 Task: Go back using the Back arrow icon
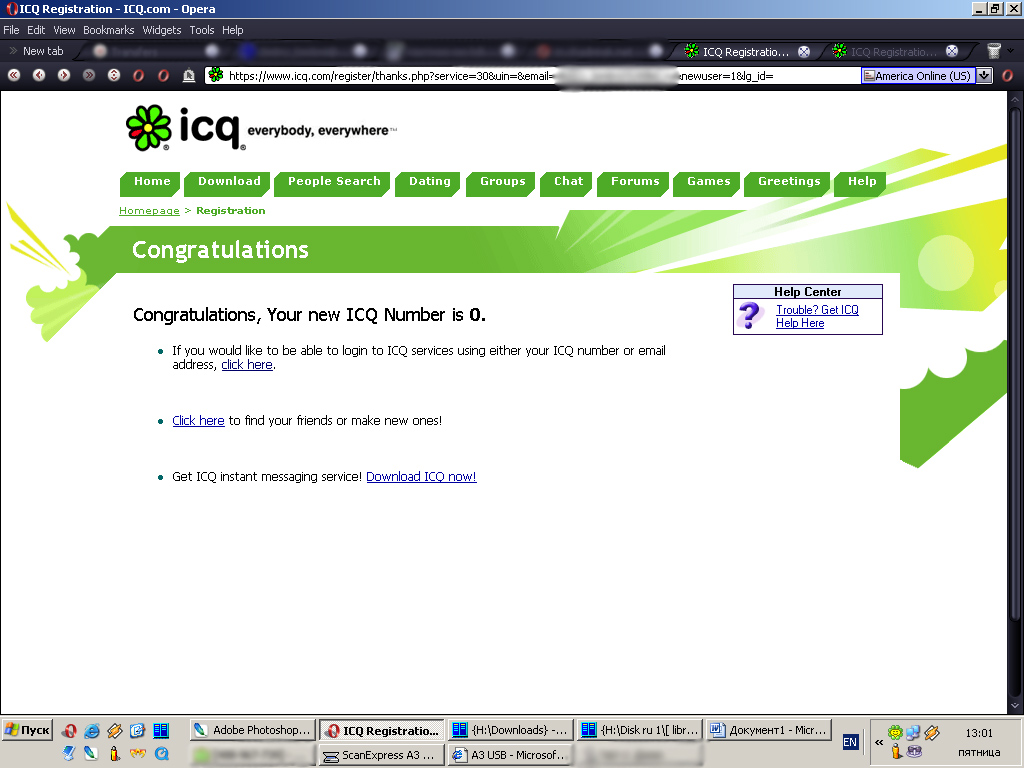(x=39, y=75)
